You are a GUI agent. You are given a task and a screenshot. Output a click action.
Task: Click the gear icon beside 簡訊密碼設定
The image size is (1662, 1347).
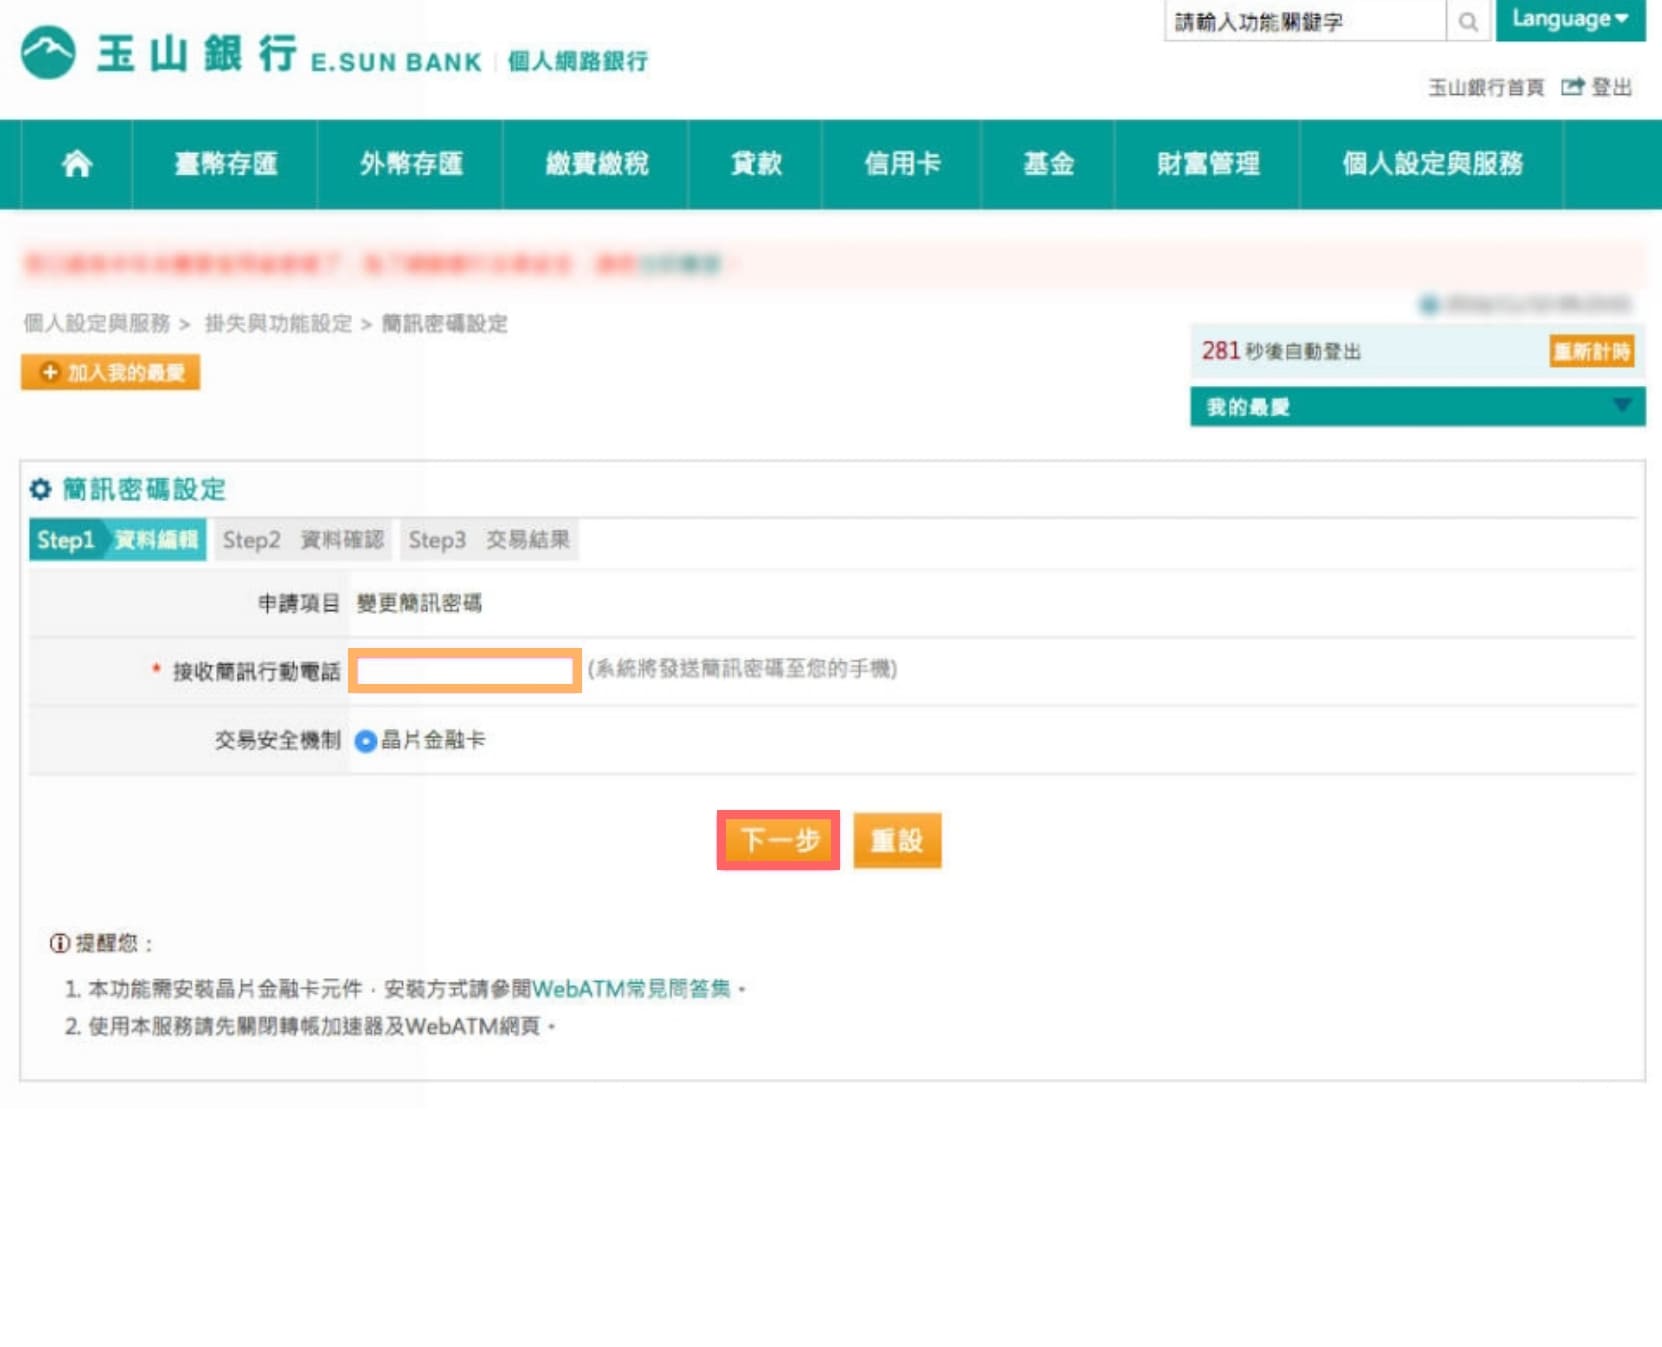[40, 489]
